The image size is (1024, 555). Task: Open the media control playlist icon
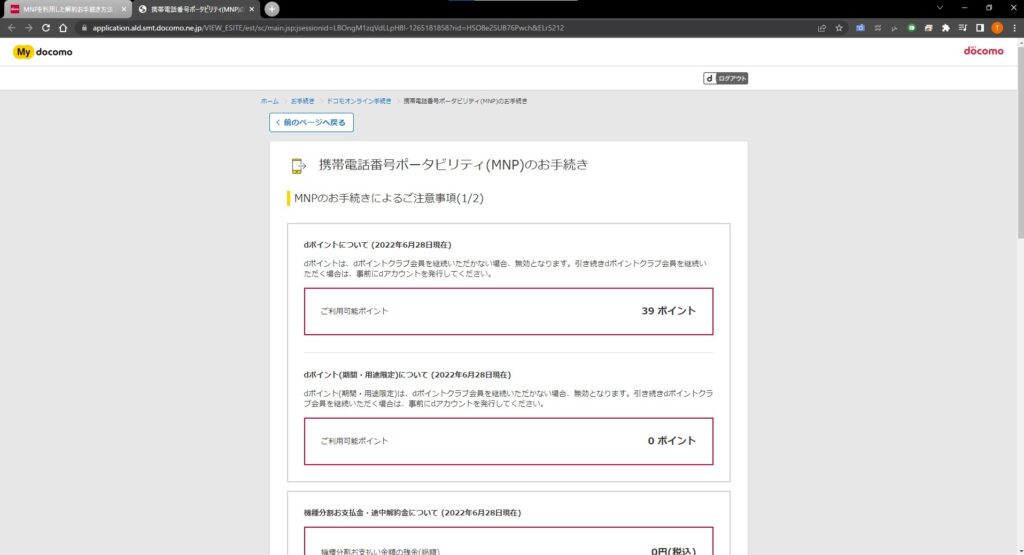point(963,28)
